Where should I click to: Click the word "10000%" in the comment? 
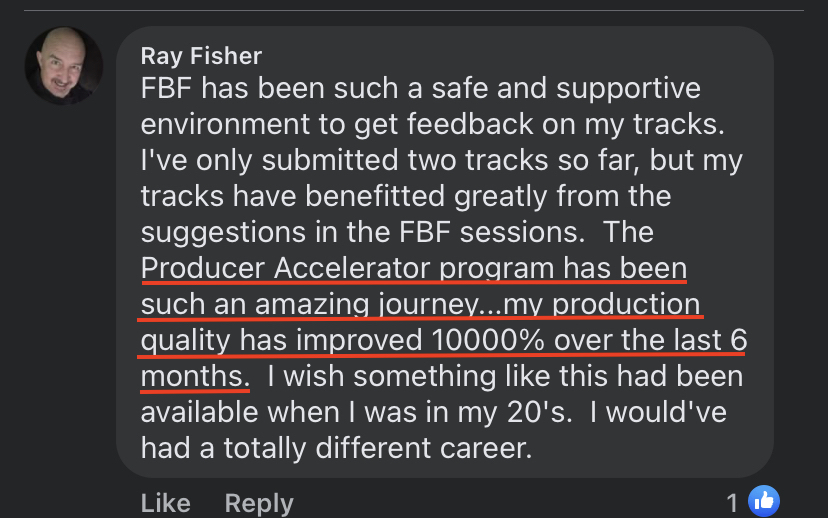click(x=488, y=340)
